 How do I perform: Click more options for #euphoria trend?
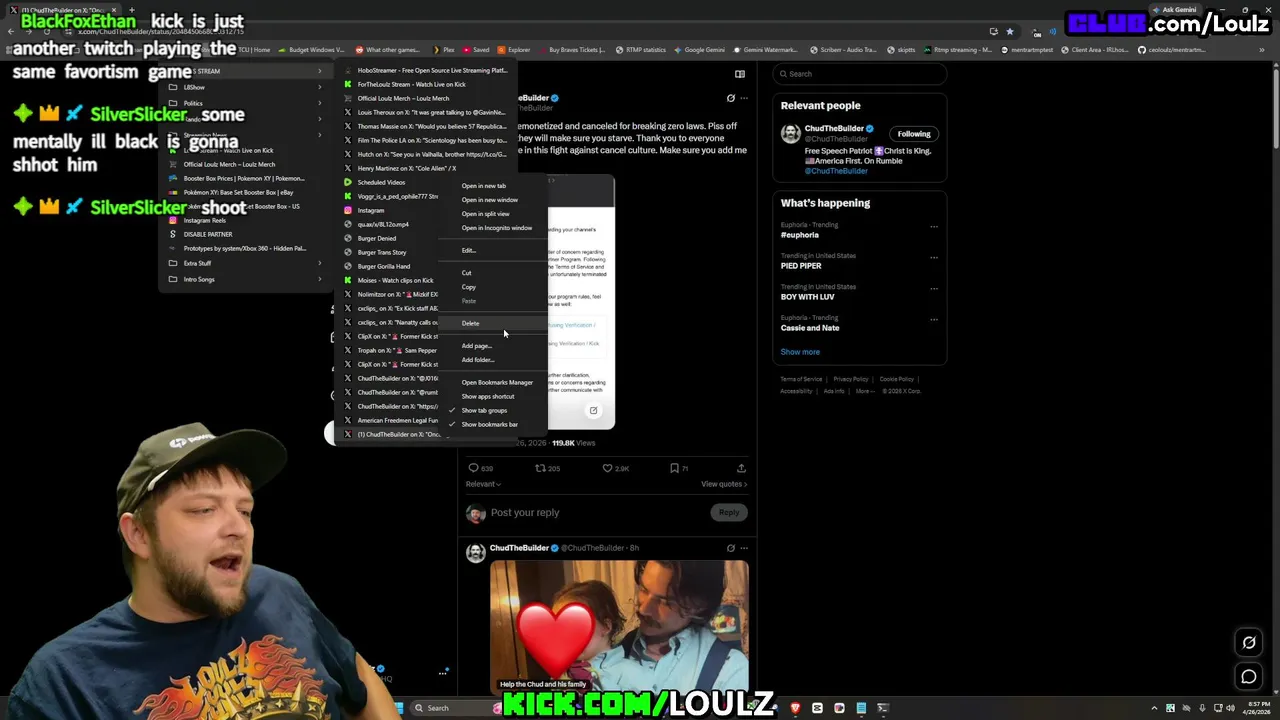click(x=934, y=226)
